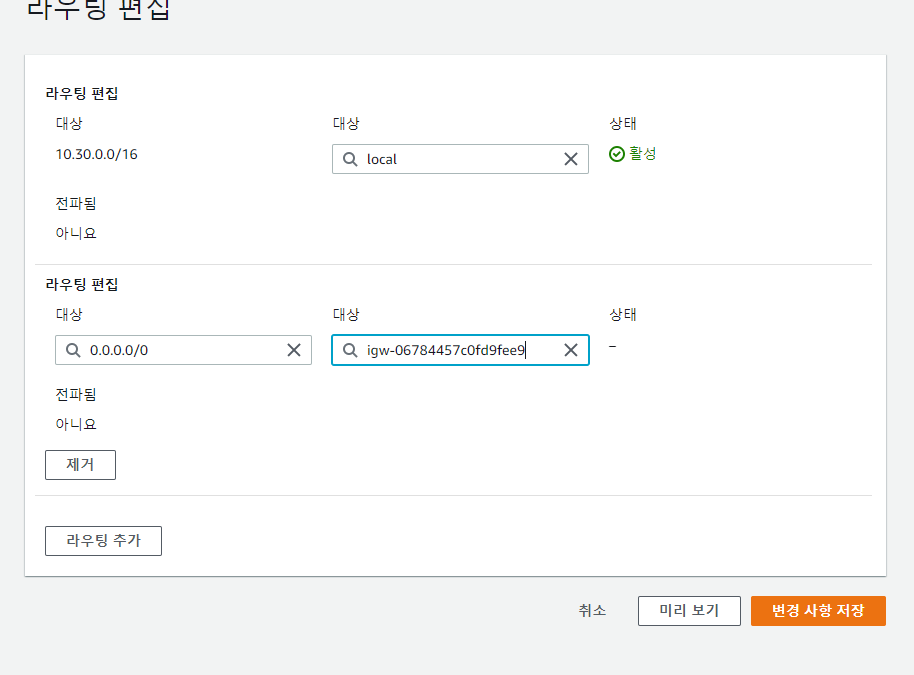Click the 아니요 value under the second 전파됨
Screen dimensions: 914x675
pyautogui.click(x=76, y=424)
